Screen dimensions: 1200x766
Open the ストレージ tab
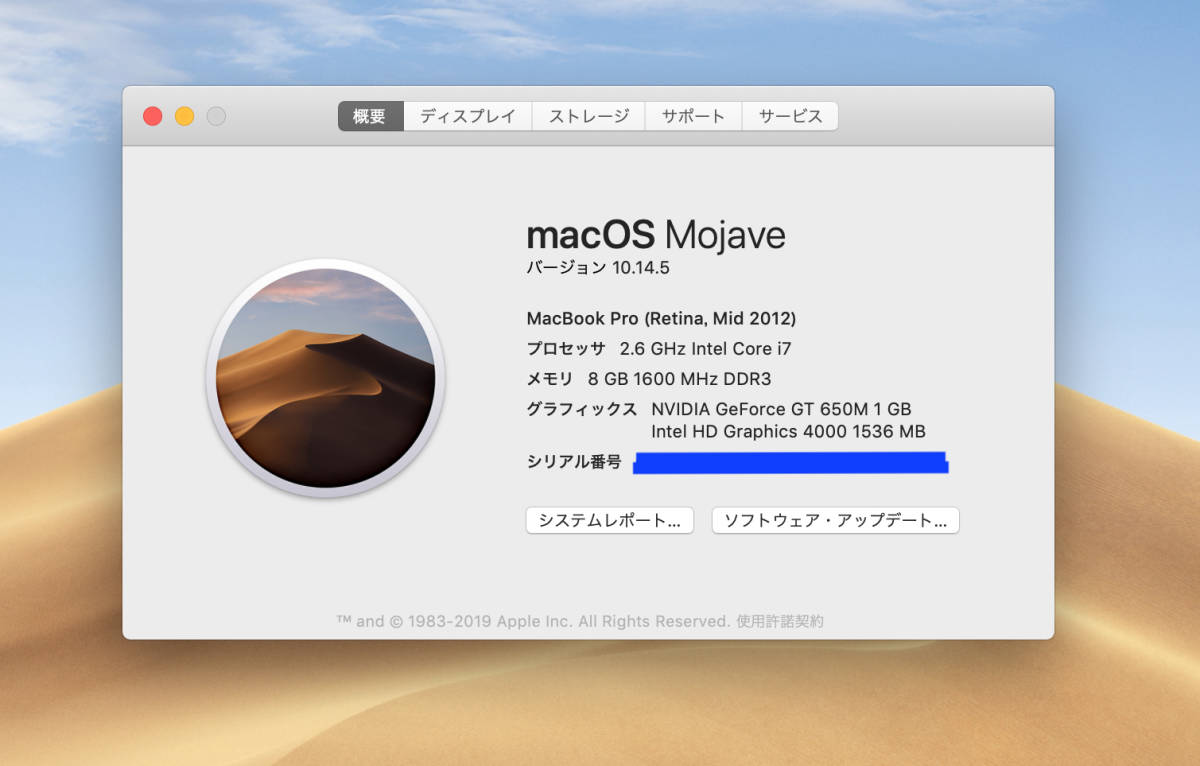click(588, 116)
